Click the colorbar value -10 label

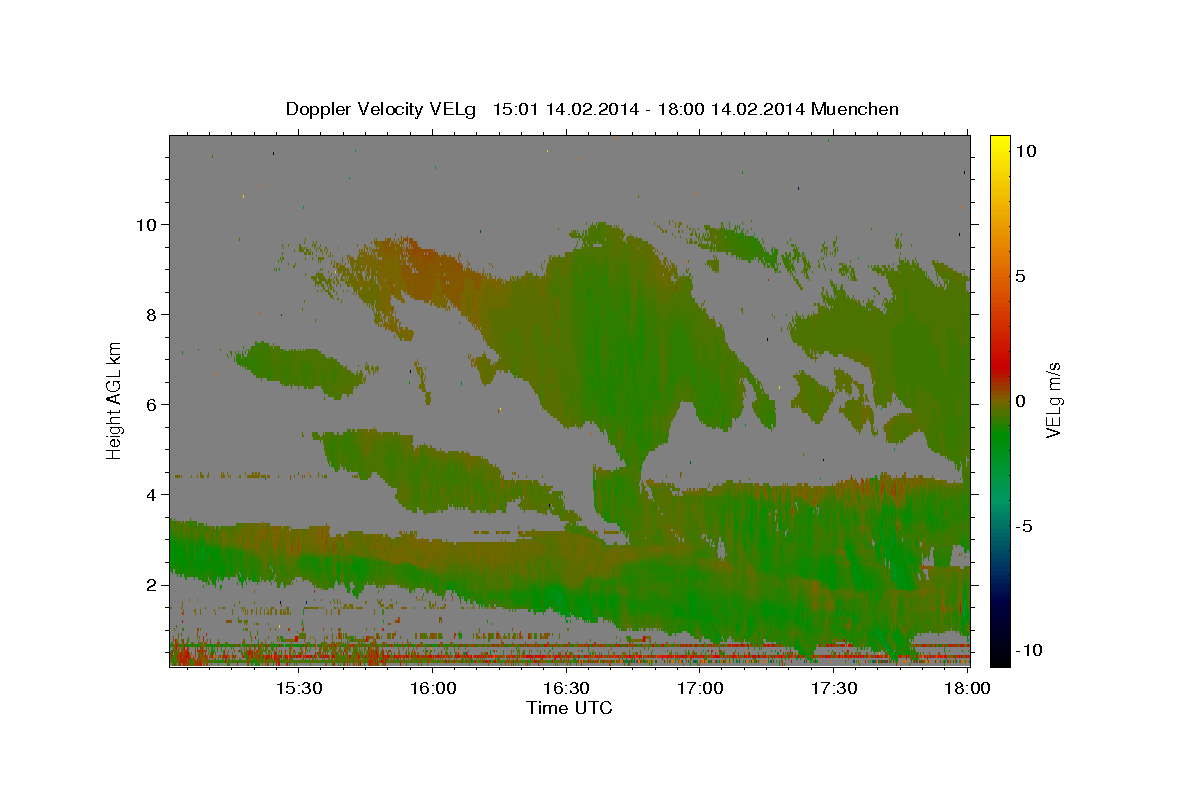pos(1027,650)
